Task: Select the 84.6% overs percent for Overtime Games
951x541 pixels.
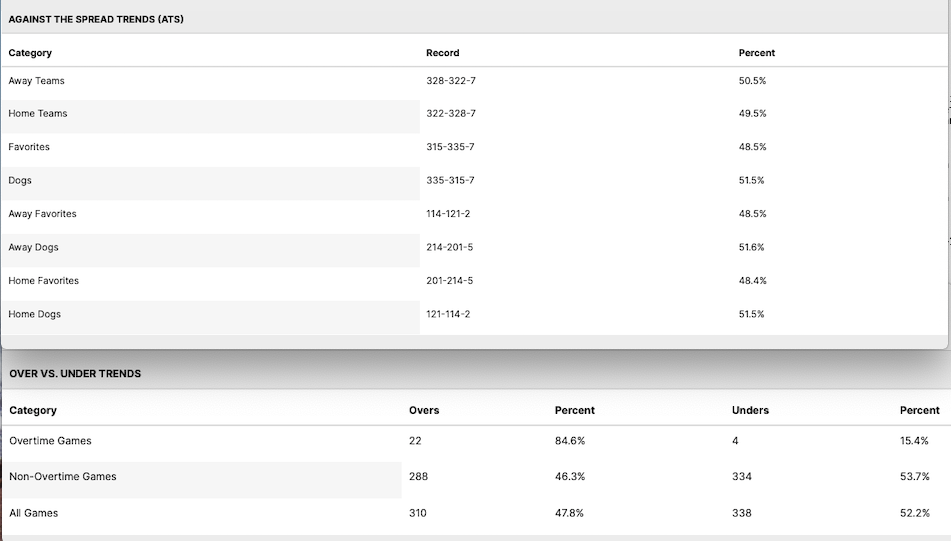Action: pos(569,441)
